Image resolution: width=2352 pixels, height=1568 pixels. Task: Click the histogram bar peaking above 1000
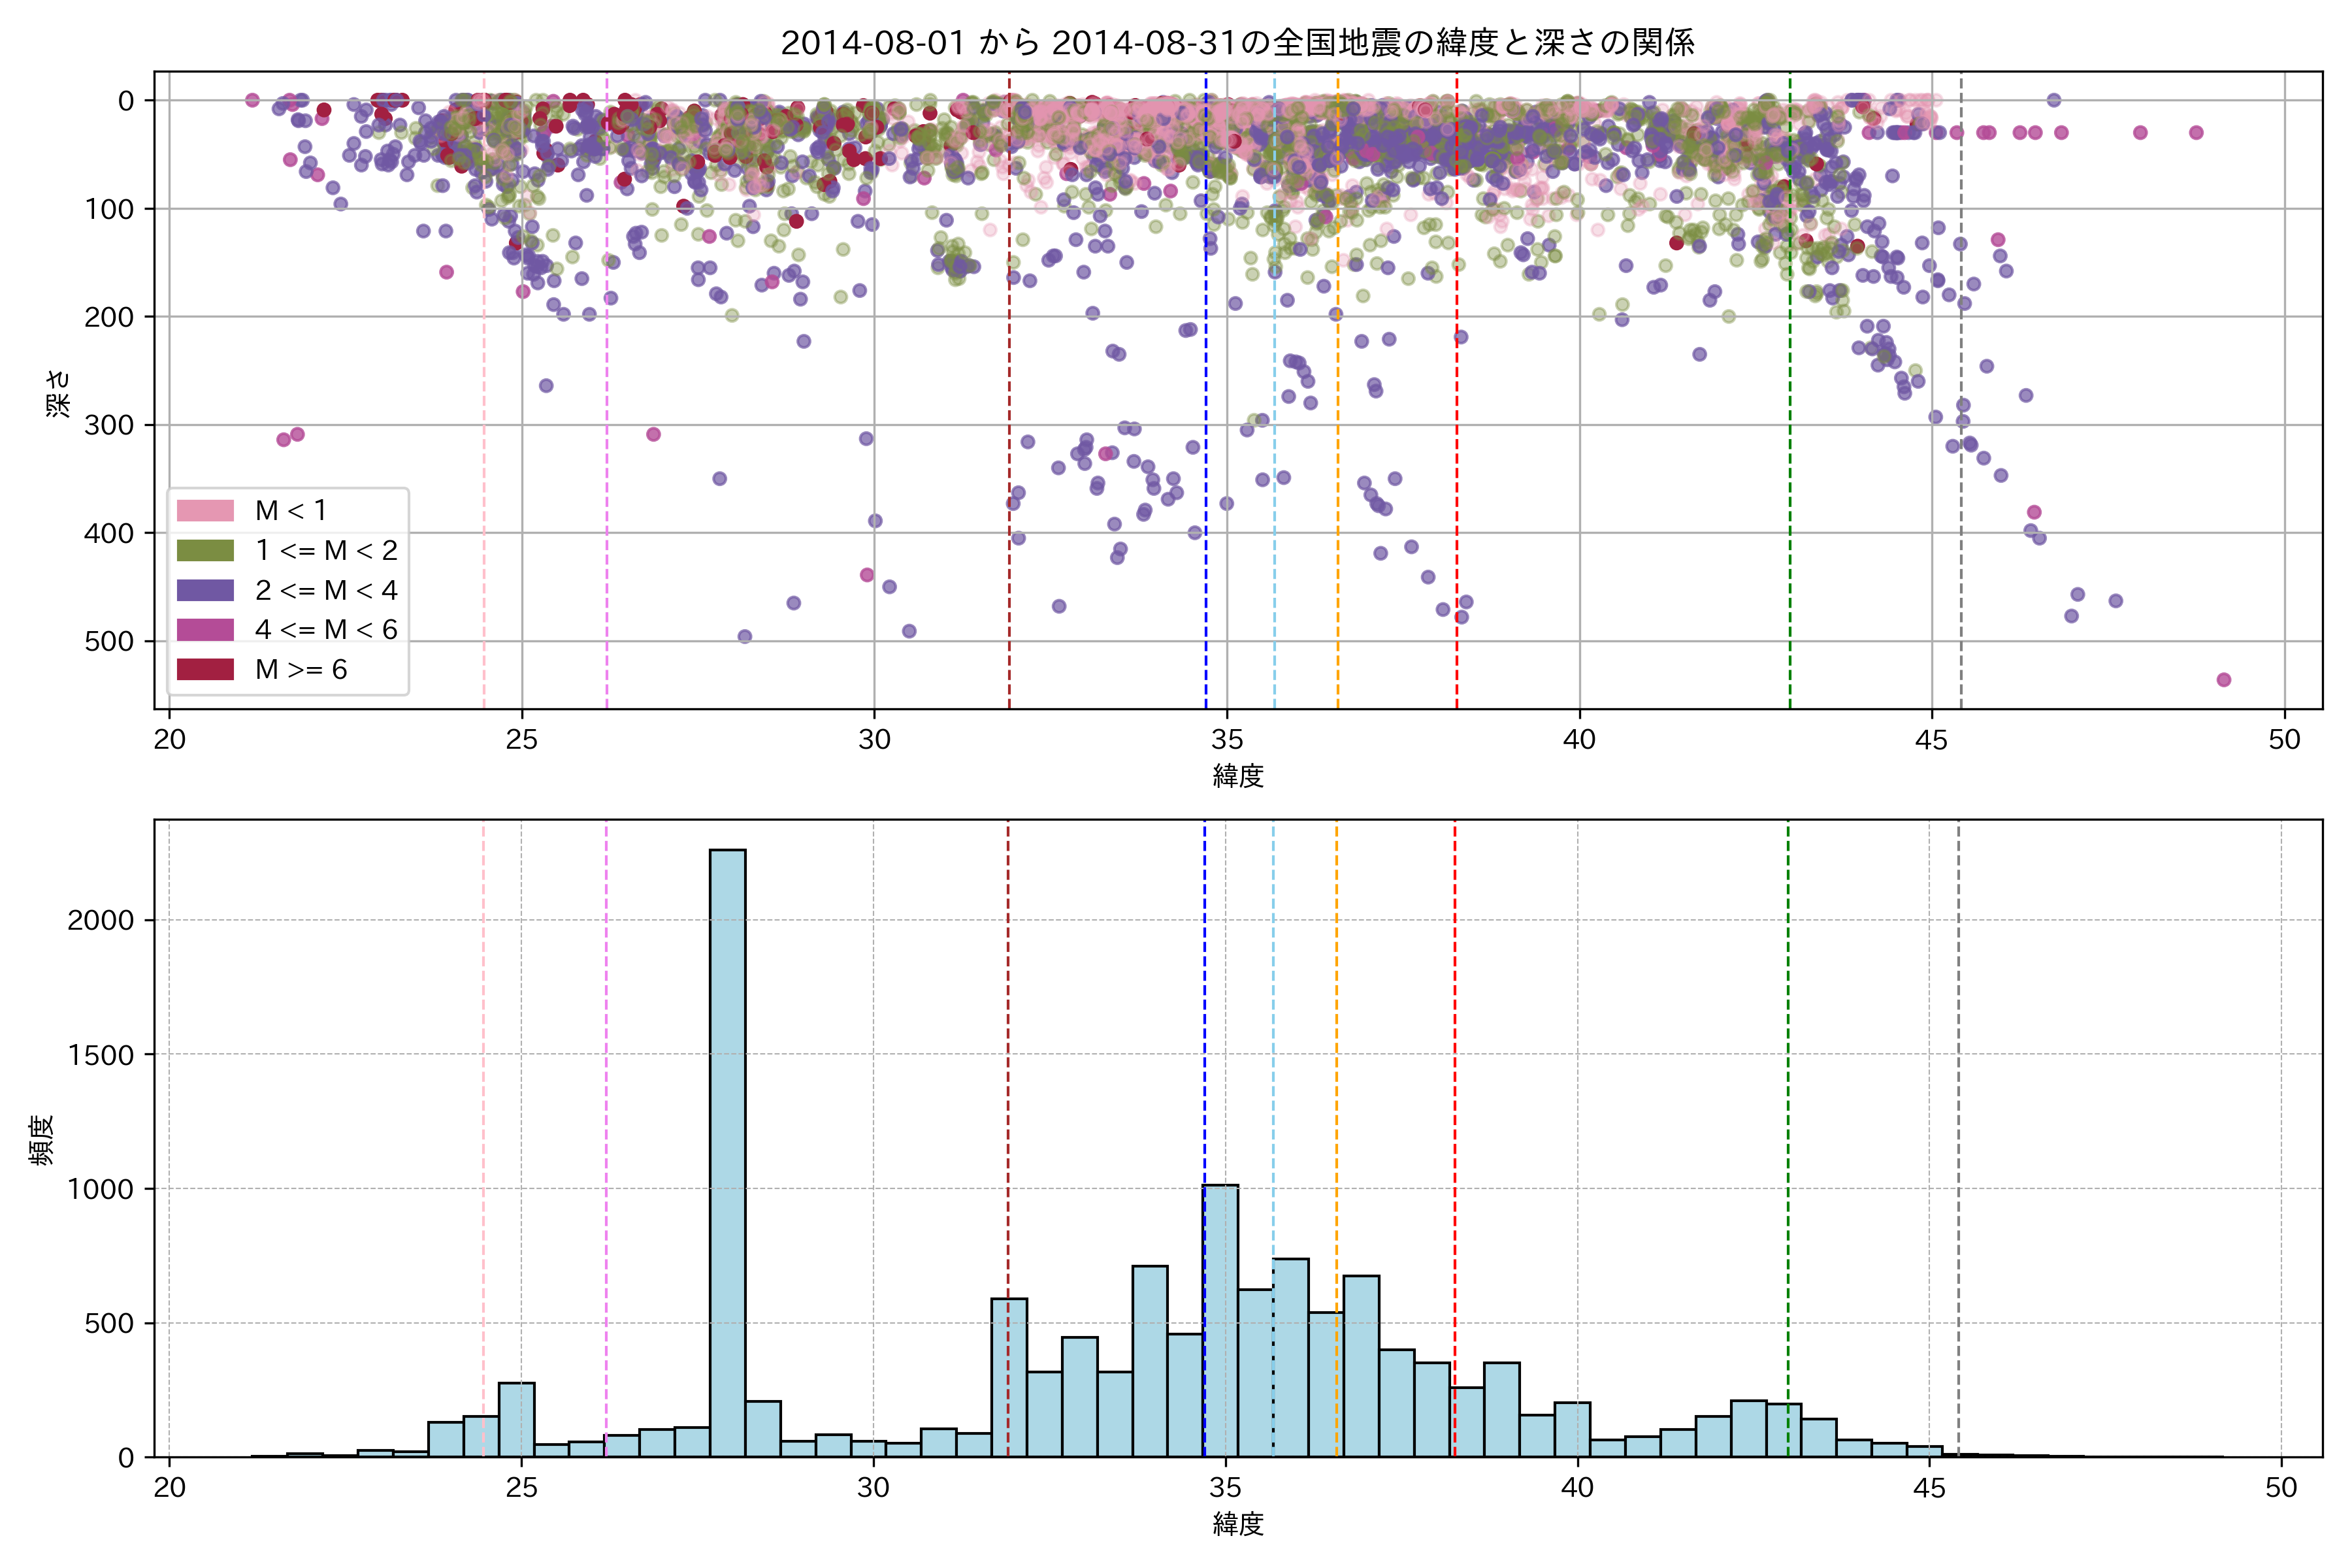click(1221, 1320)
